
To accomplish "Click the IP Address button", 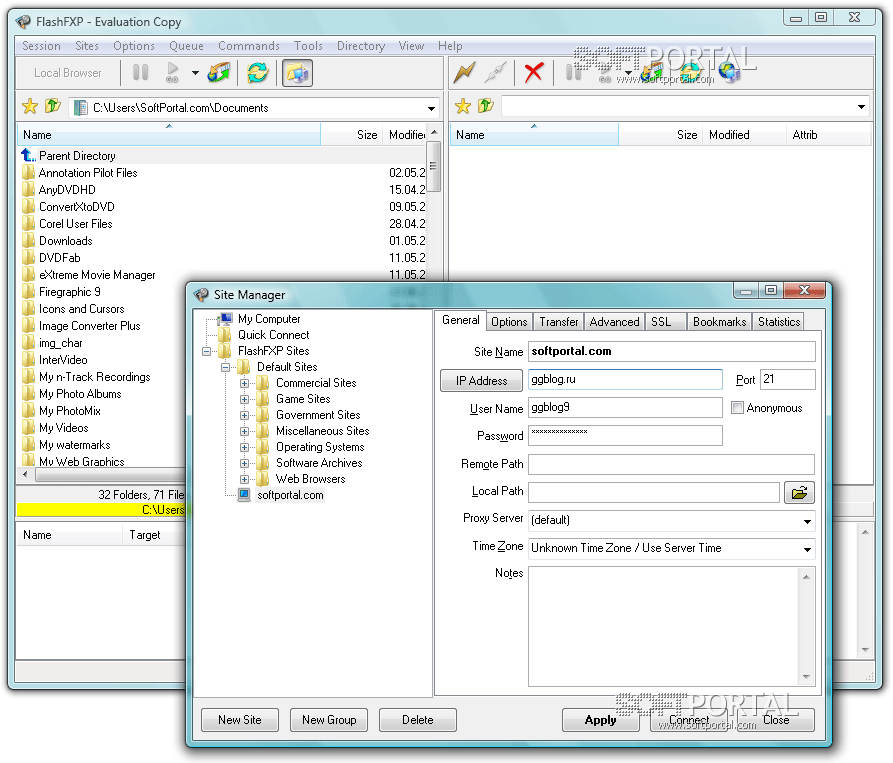I will (481, 380).
